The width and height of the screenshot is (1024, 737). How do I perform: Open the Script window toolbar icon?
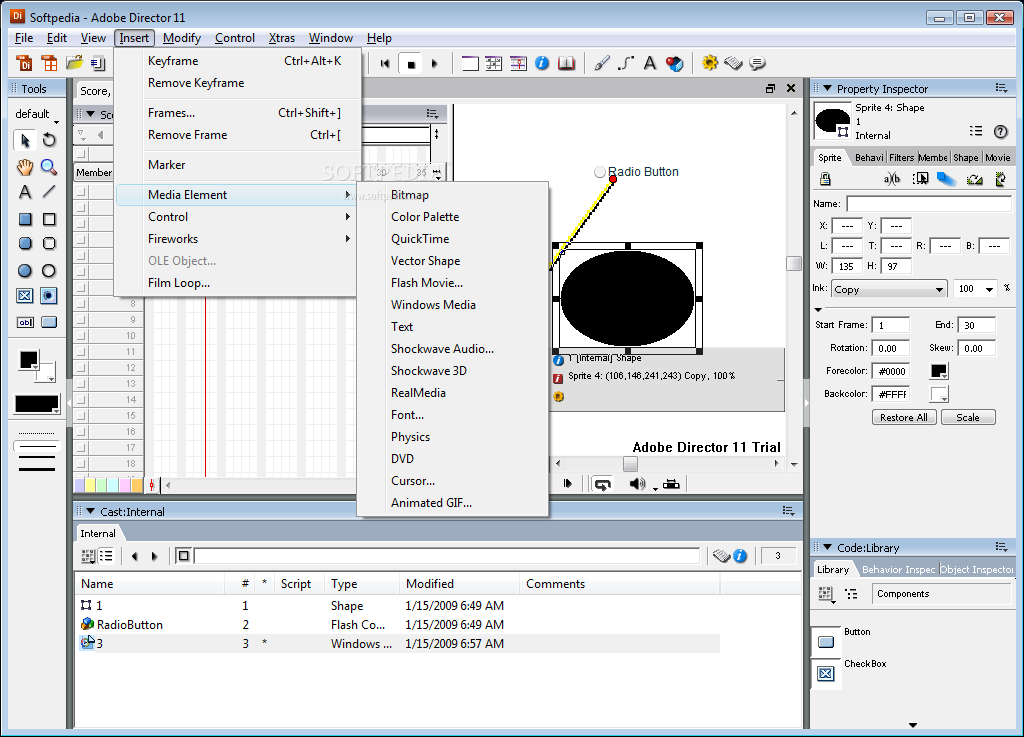pos(733,63)
